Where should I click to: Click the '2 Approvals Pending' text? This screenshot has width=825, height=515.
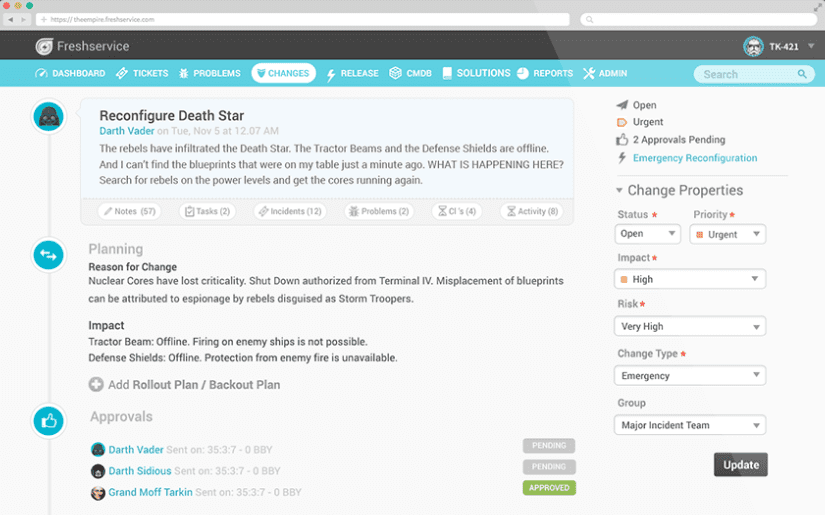click(679, 139)
